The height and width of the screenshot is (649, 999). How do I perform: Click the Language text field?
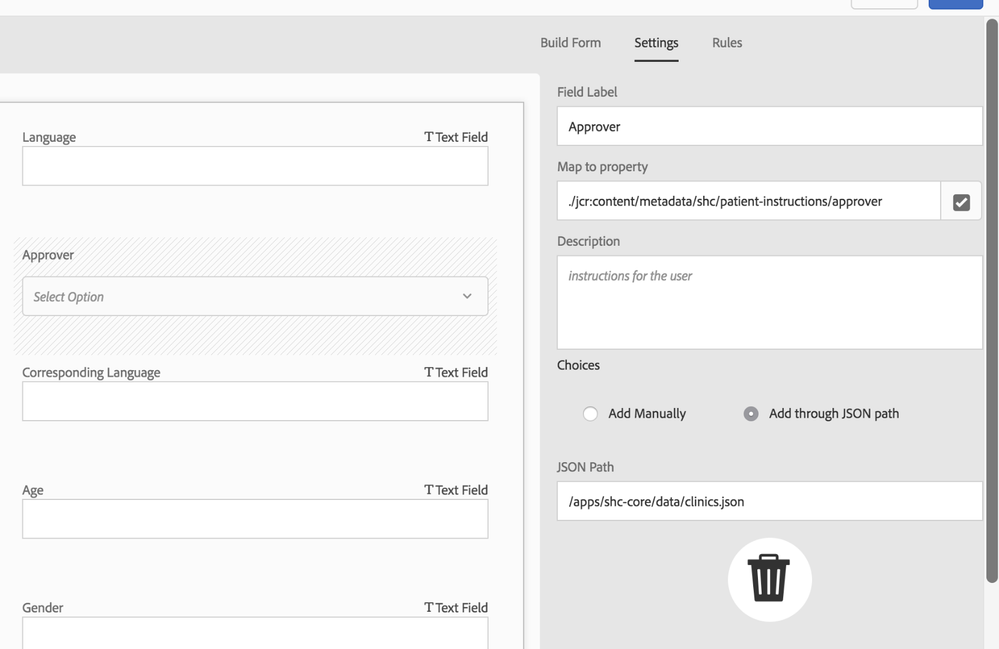255,166
